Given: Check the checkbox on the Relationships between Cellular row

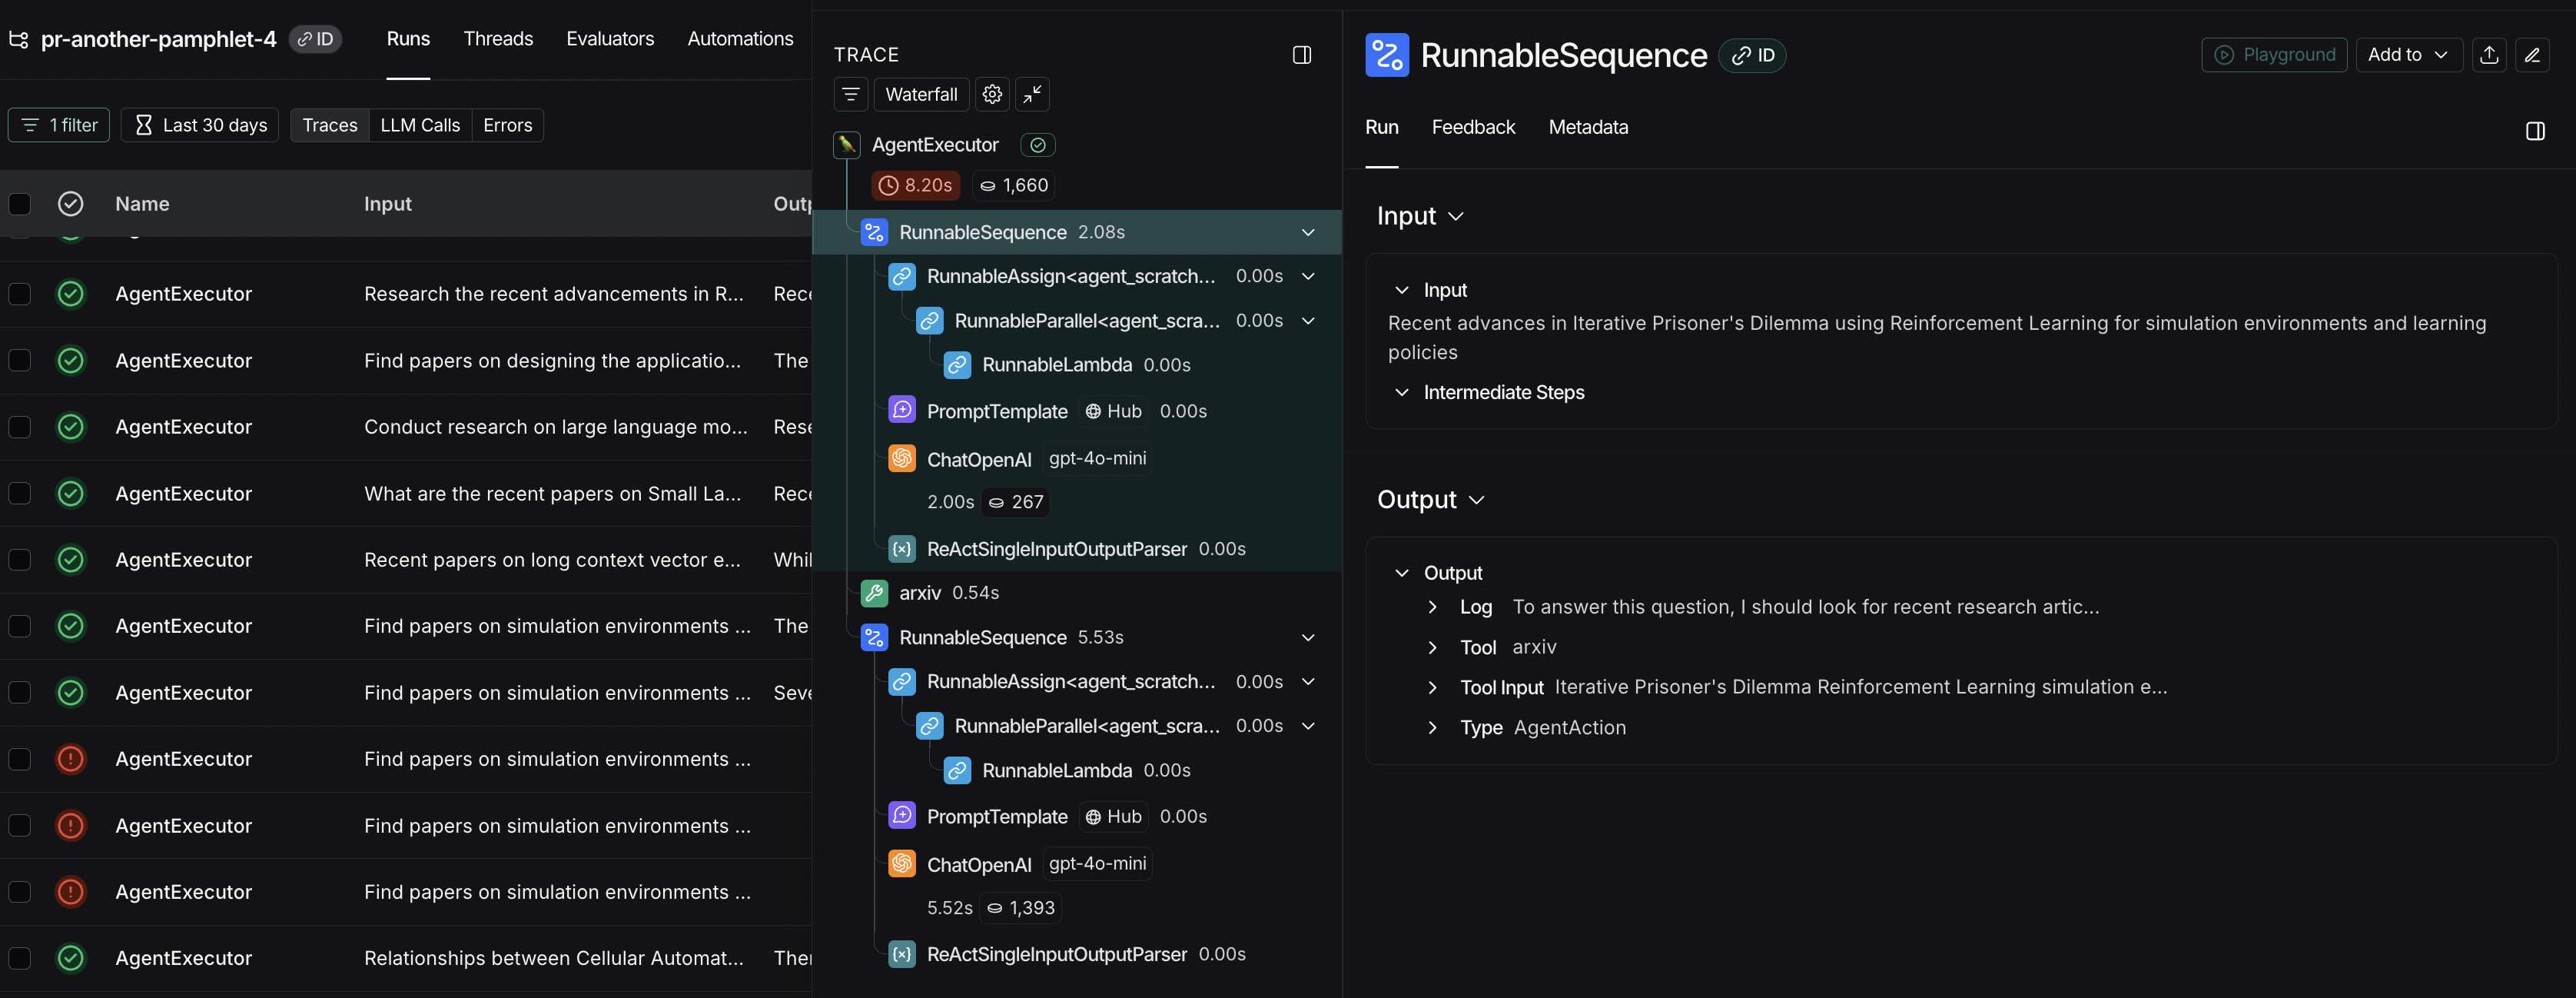Looking at the screenshot, I should [x=20, y=957].
